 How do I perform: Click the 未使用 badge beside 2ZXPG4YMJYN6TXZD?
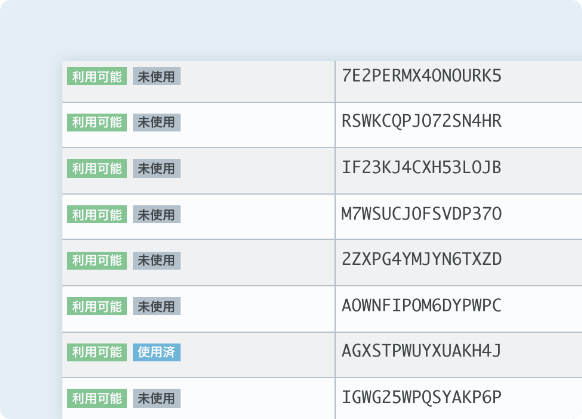[x=157, y=260]
